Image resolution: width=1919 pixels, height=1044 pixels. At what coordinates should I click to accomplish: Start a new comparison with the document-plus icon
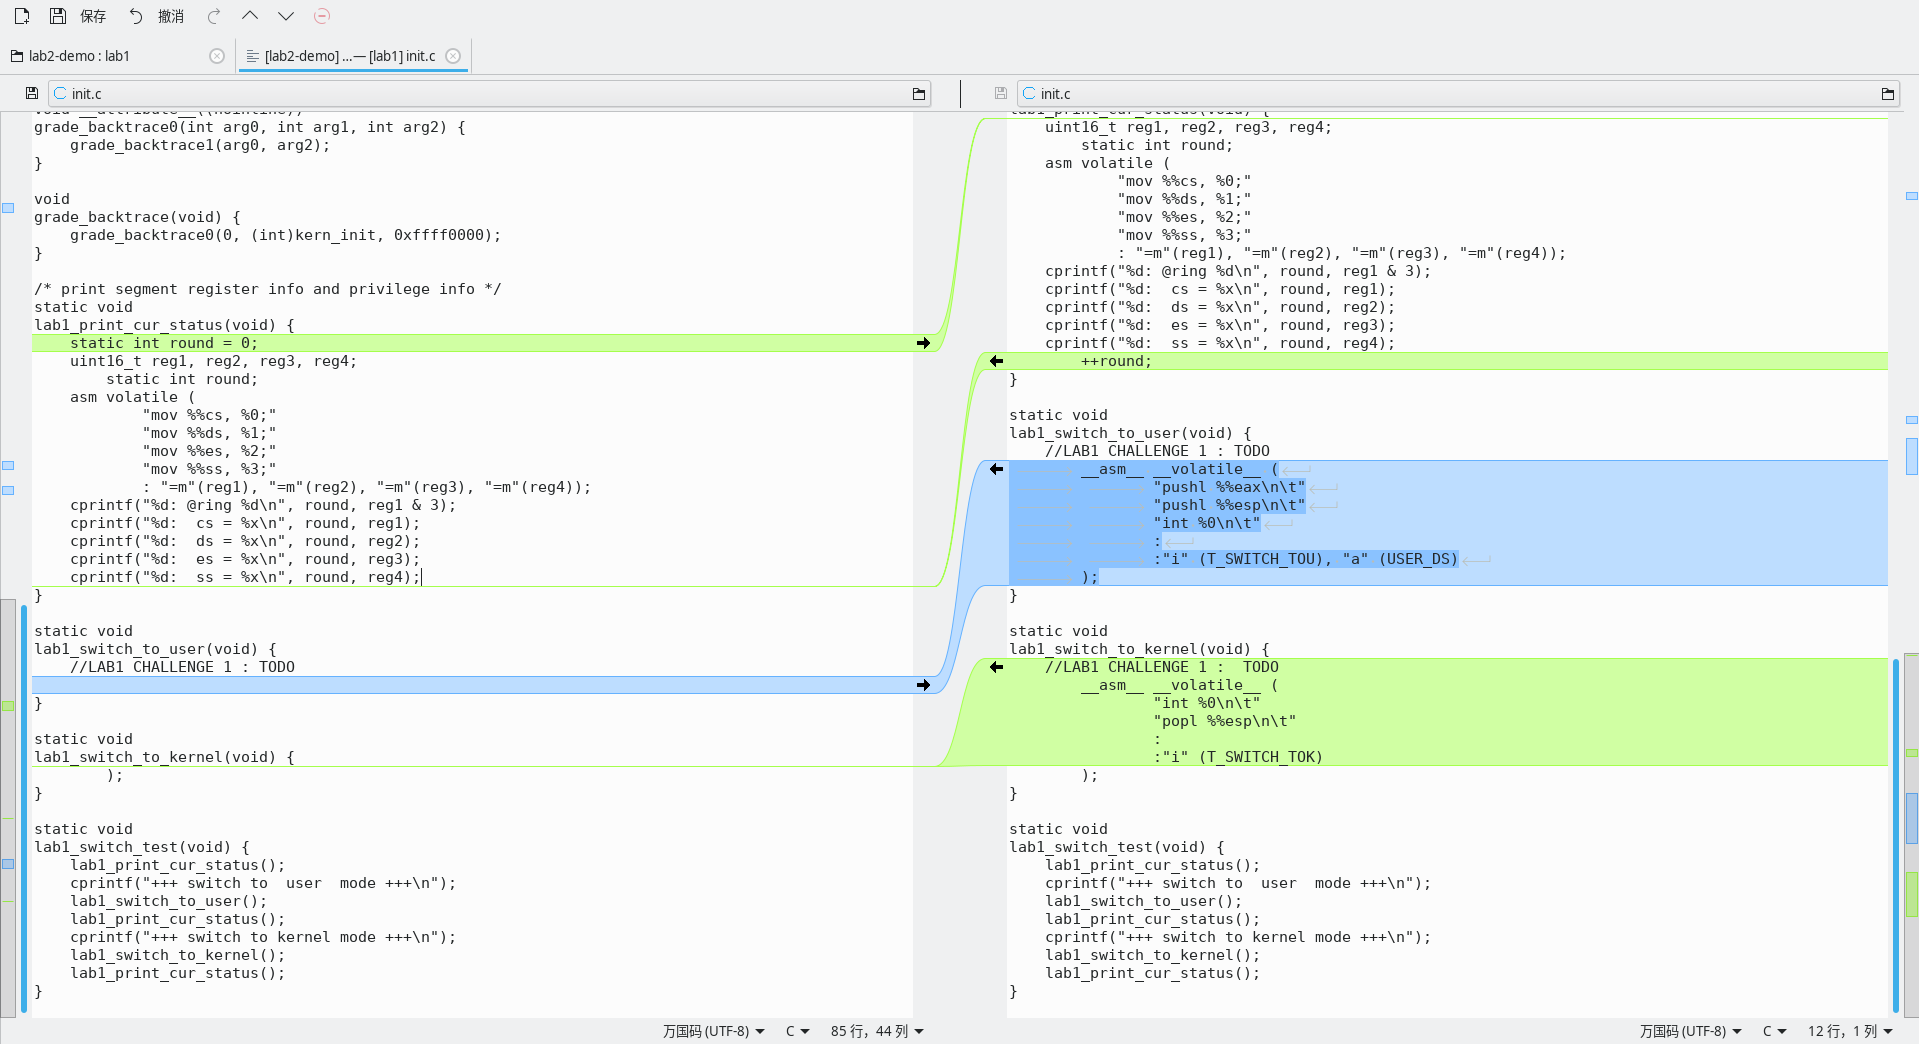pyautogui.click(x=21, y=16)
